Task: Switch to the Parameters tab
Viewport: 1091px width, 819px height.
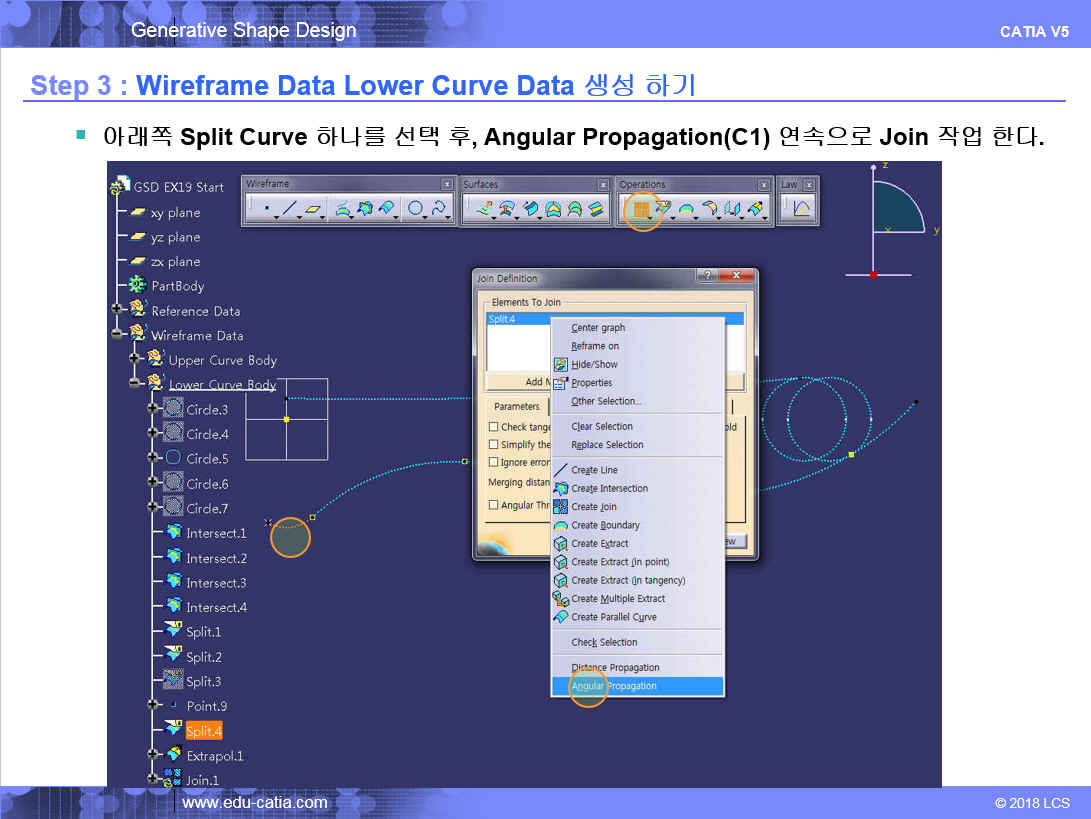Action: pos(516,406)
